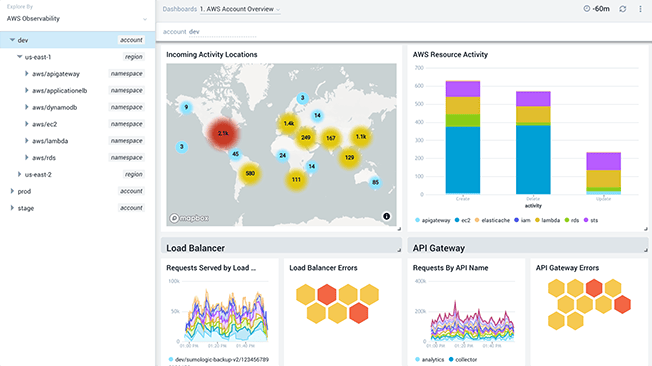The height and width of the screenshot is (366, 652).
Task: Select the aws/lambda tree row
Action: click(x=77, y=141)
